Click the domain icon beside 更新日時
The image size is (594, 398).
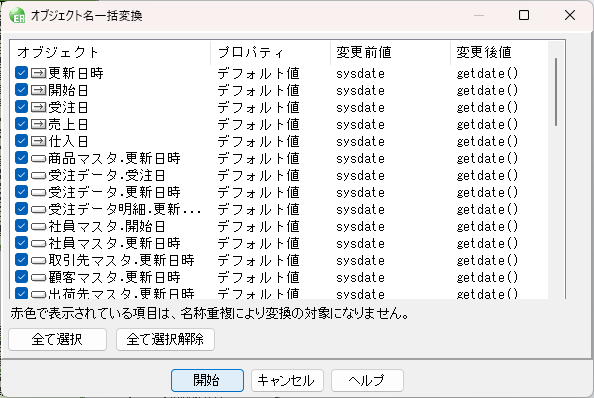[x=38, y=73]
